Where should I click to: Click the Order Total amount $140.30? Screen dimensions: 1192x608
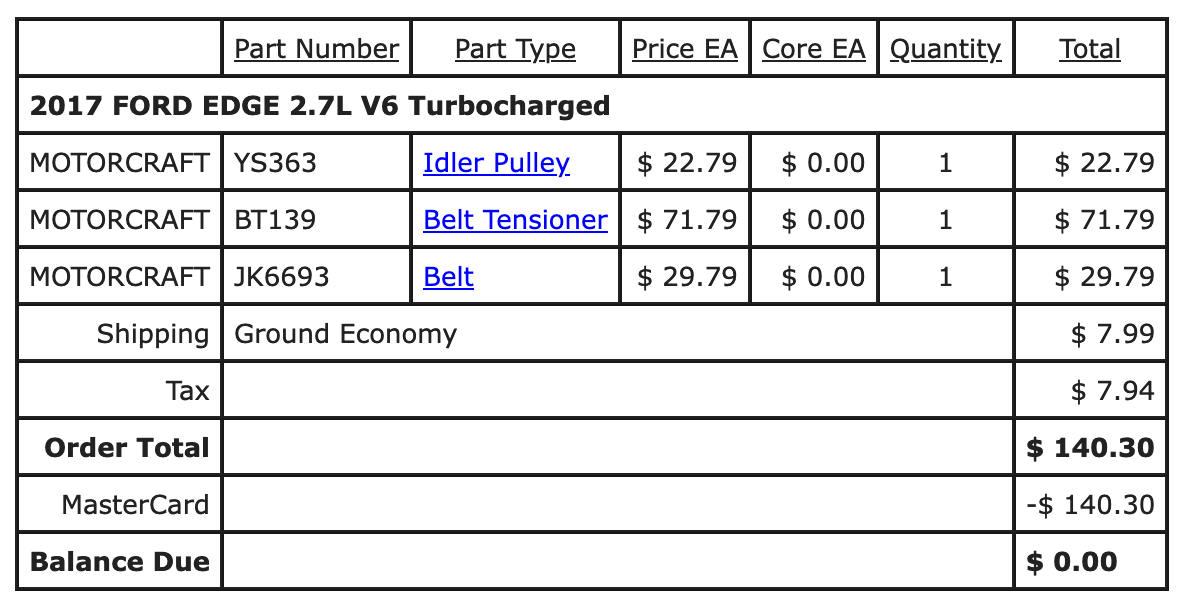click(x=1090, y=448)
